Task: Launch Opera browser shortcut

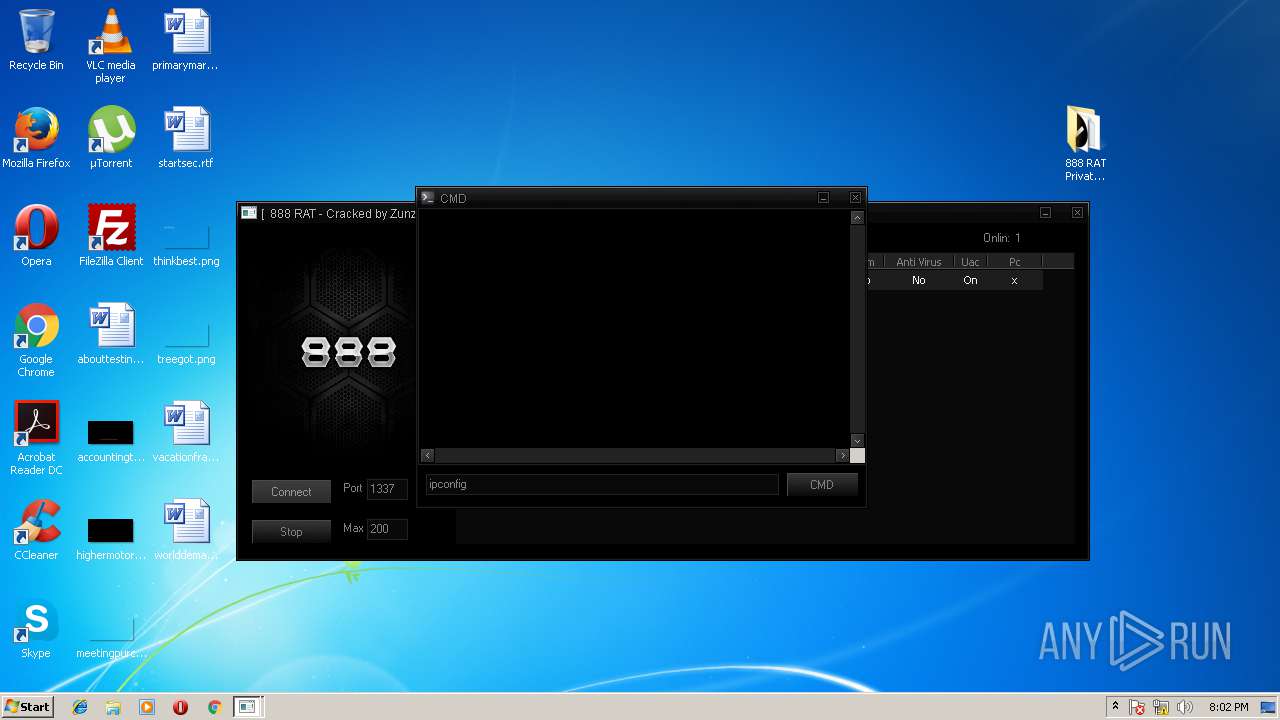Action: tap(36, 236)
